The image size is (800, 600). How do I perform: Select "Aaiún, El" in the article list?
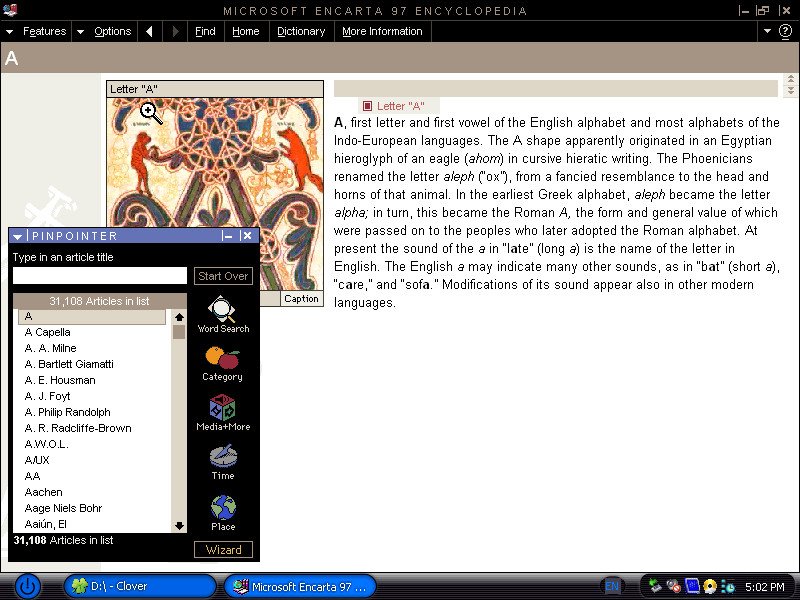[45, 524]
